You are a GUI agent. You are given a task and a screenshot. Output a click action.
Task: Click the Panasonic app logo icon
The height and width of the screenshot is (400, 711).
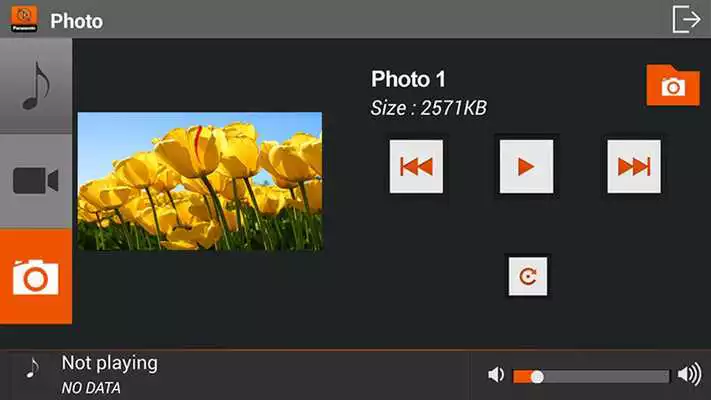[24, 19]
